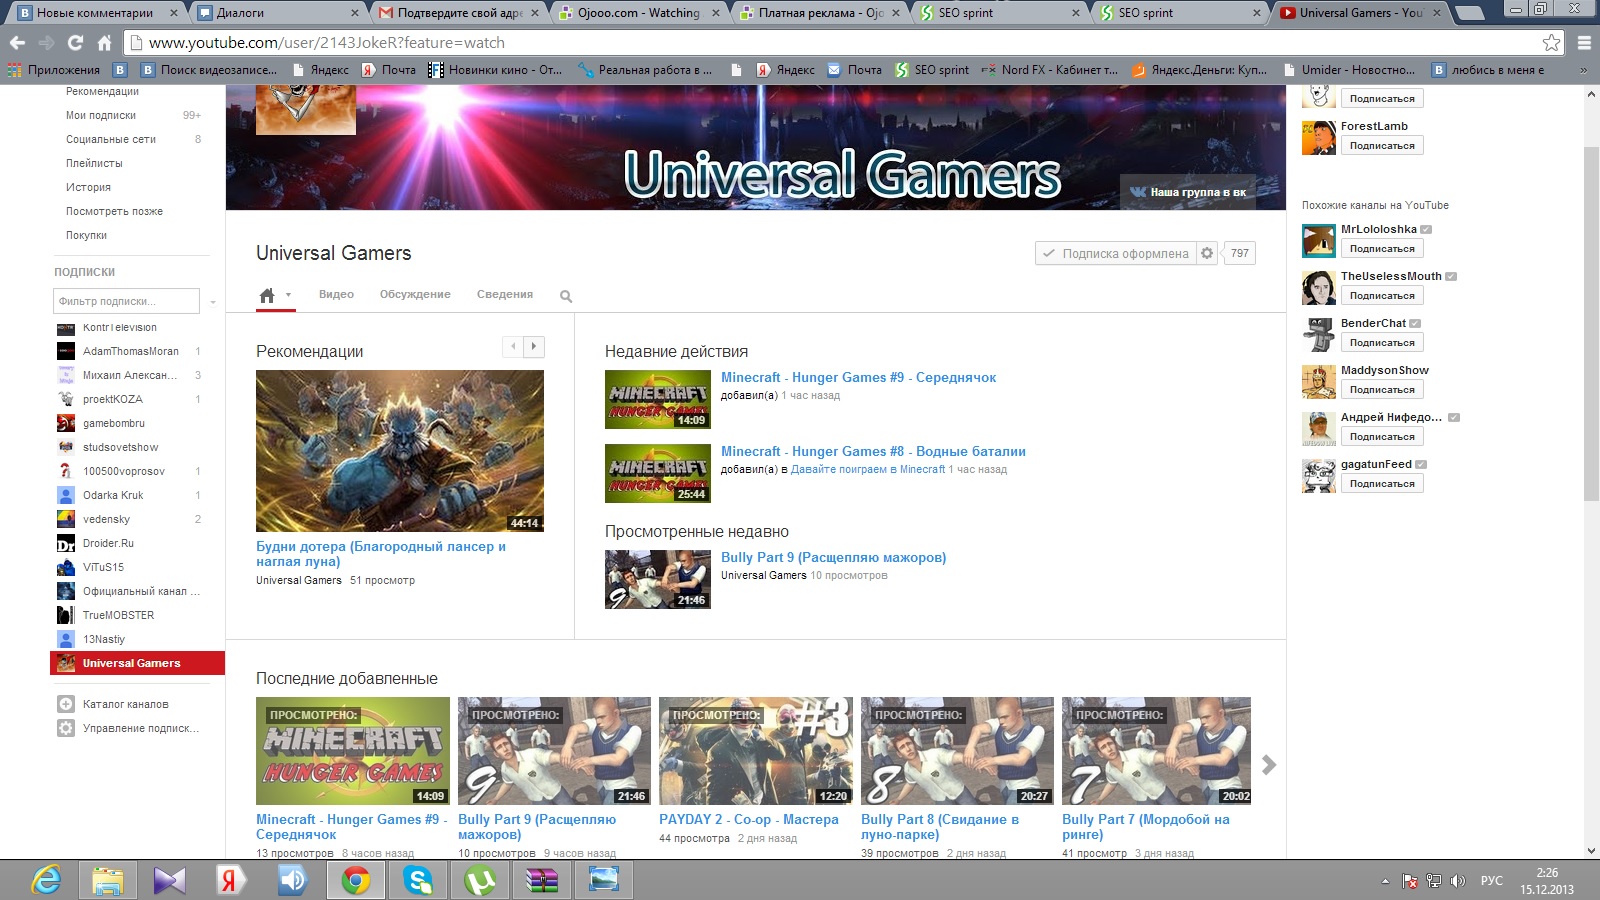Open Будни дотера video title link
This screenshot has height=900, width=1600.
point(381,554)
